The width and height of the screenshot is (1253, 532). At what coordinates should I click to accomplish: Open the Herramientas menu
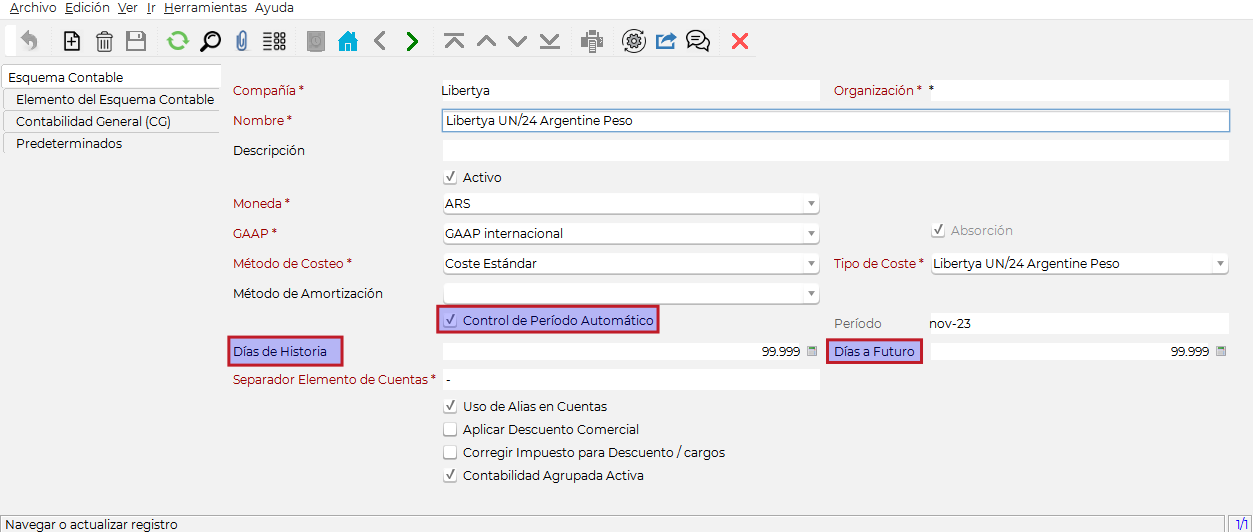click(x=205, y=7)
